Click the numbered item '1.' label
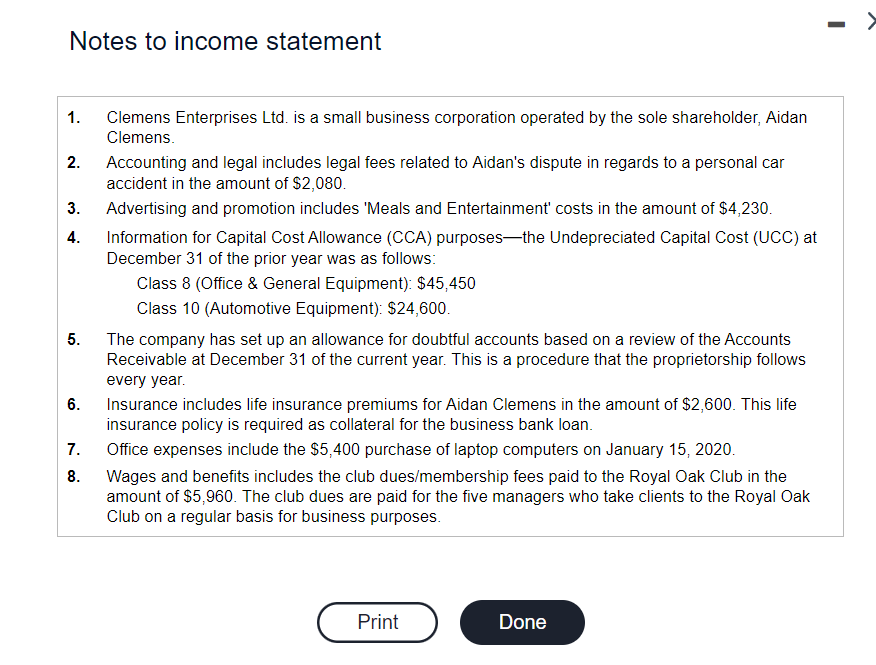Screen dimensions: 876x665 [x=72, y=117]
